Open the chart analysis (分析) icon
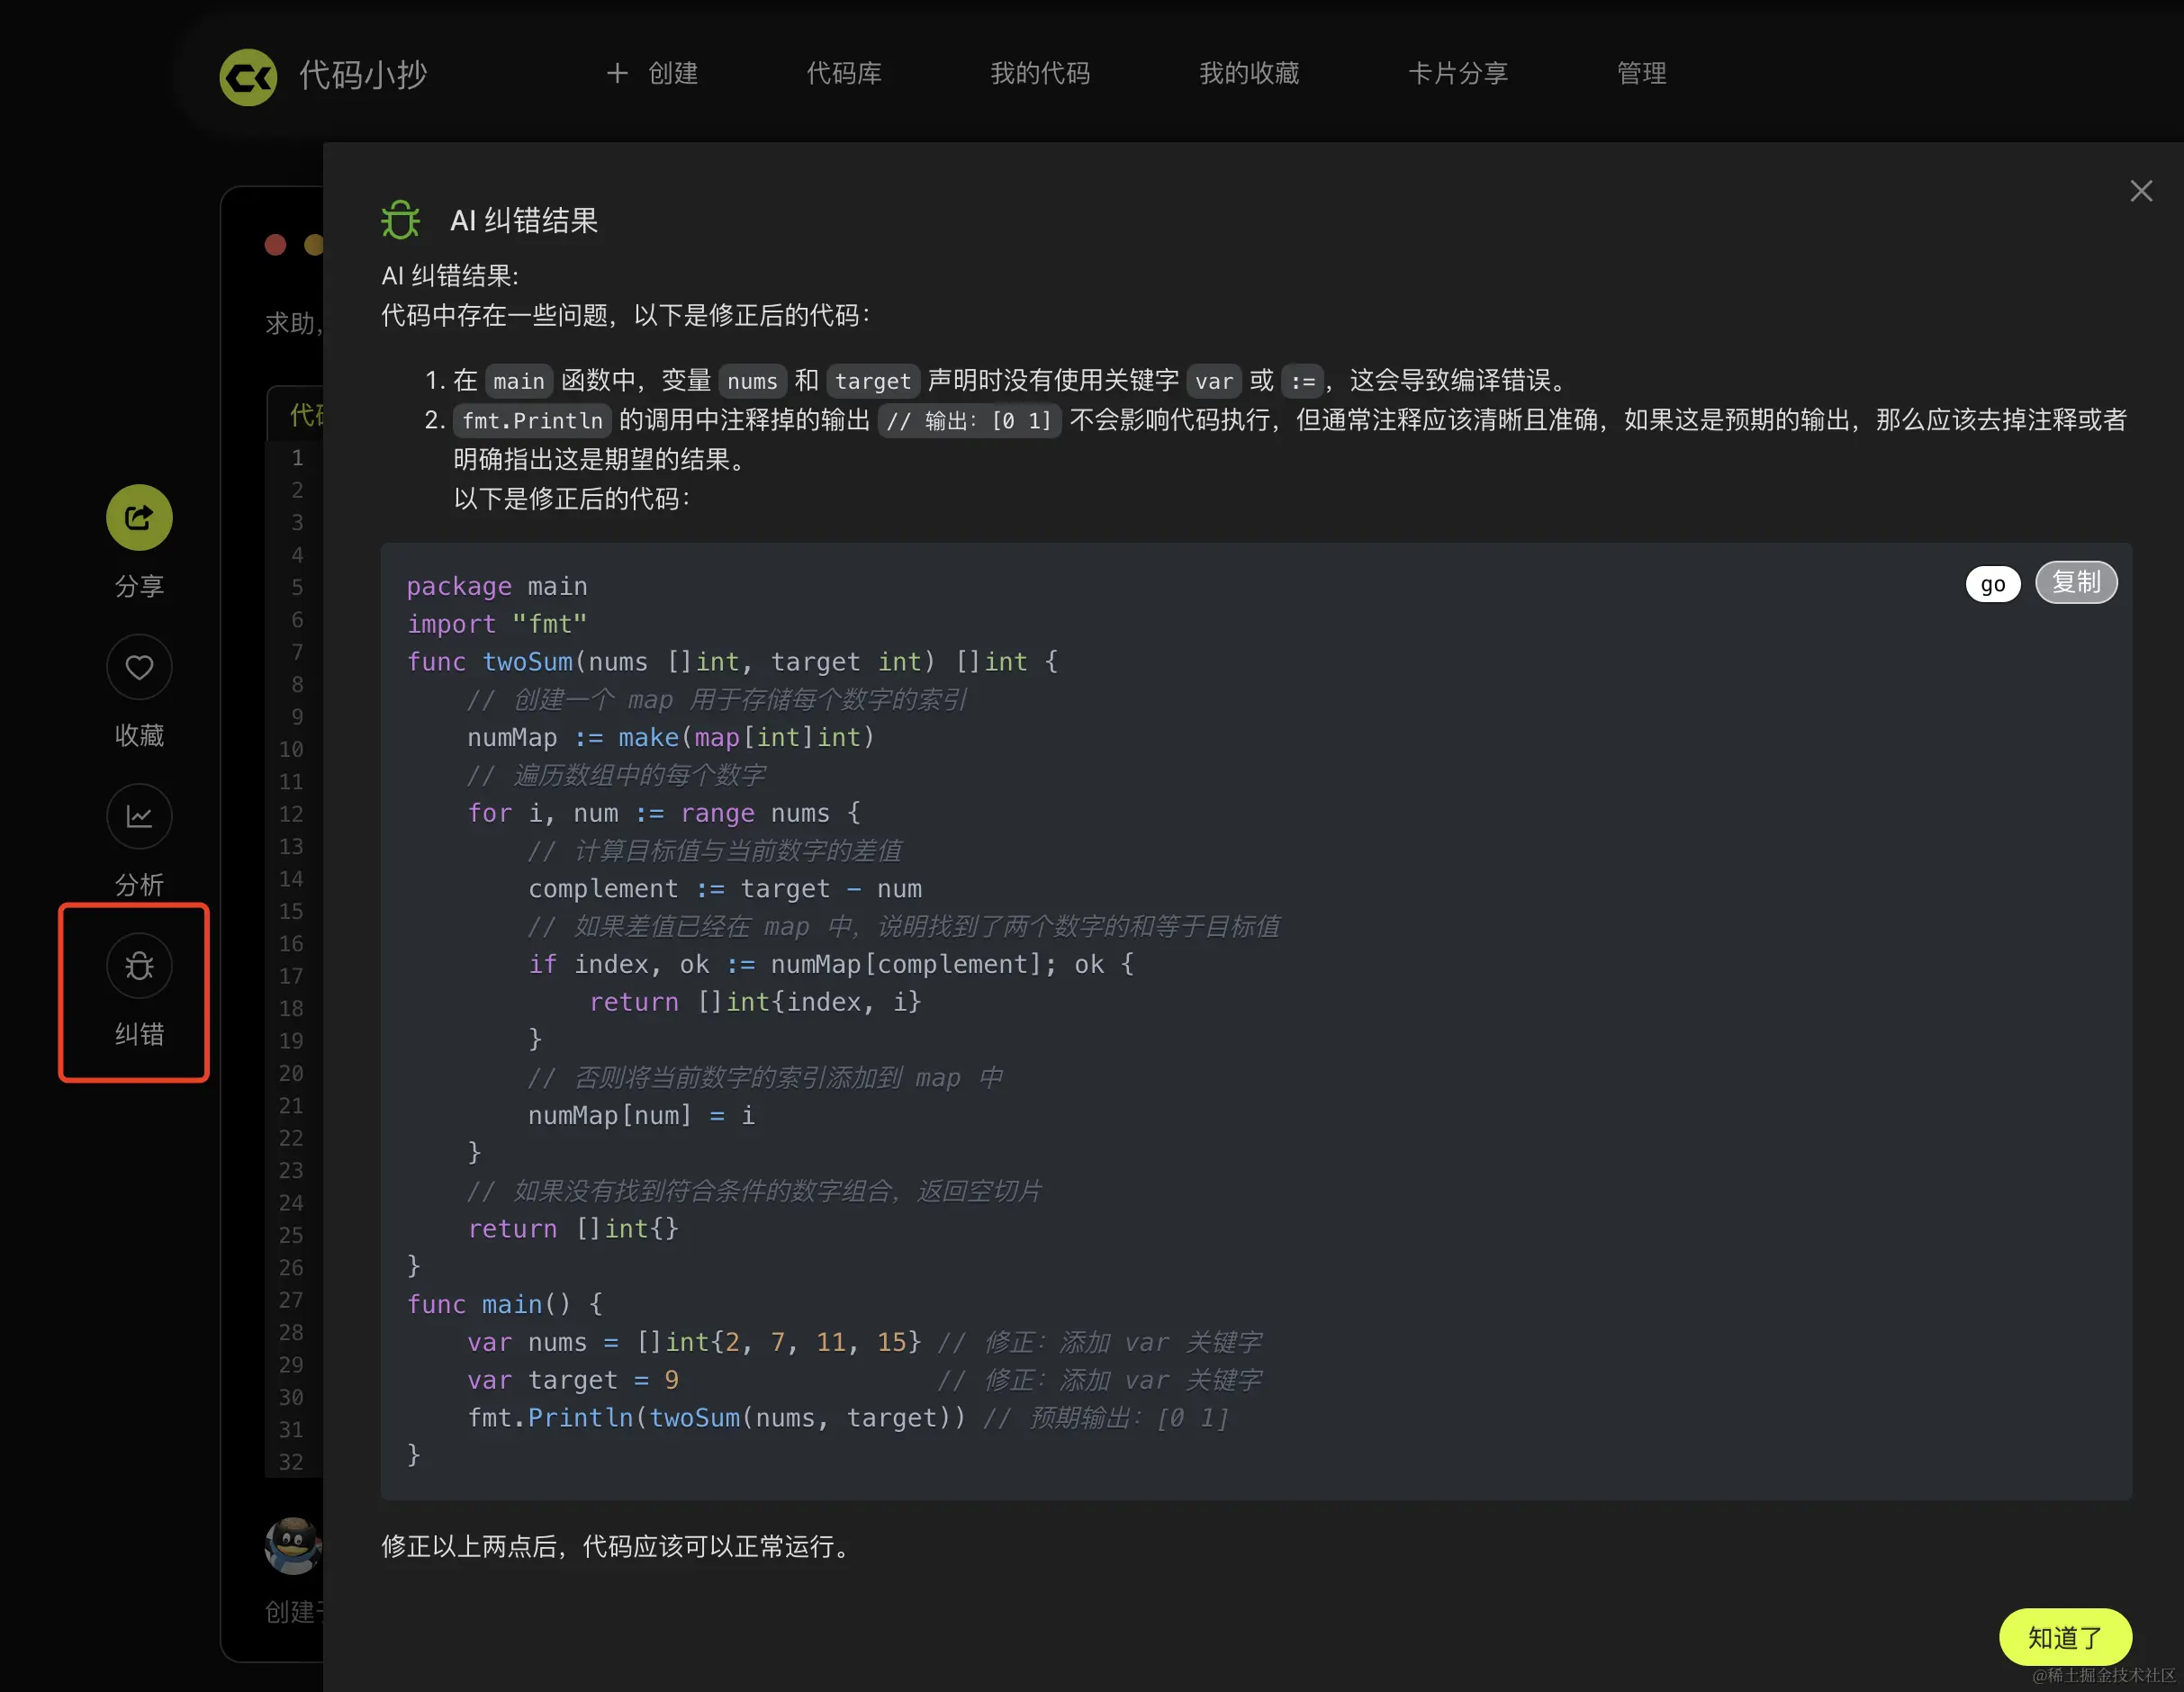Screen dimensions: 2184x1692 pos(139,816)
